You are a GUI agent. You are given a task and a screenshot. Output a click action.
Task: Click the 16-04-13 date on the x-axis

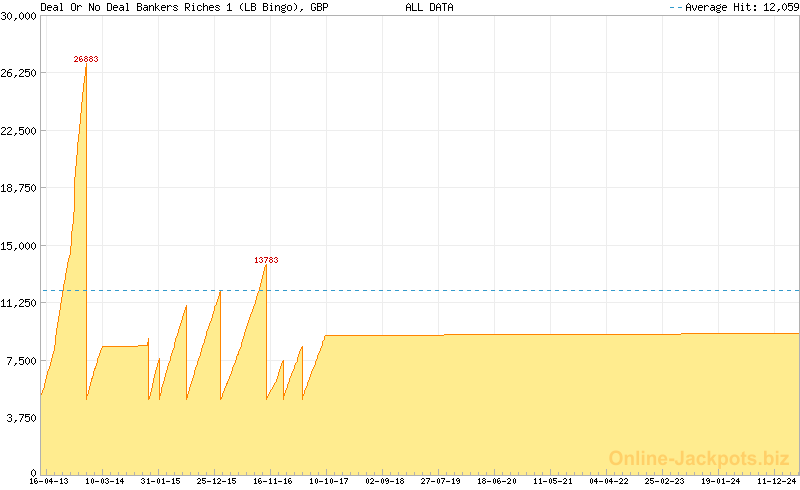tap(49, 481)
